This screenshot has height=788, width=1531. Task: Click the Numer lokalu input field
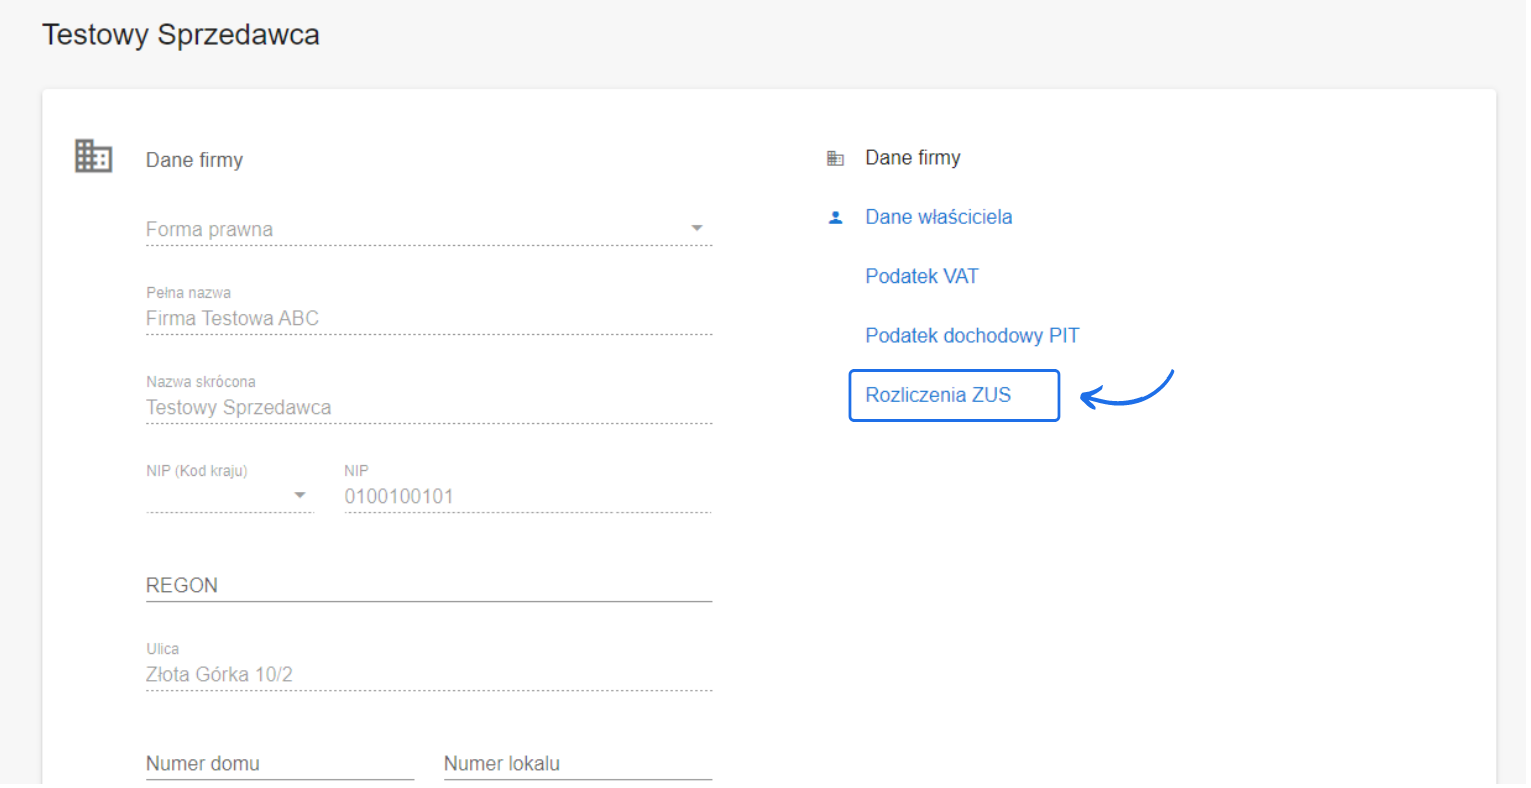(x=577, y=764)
